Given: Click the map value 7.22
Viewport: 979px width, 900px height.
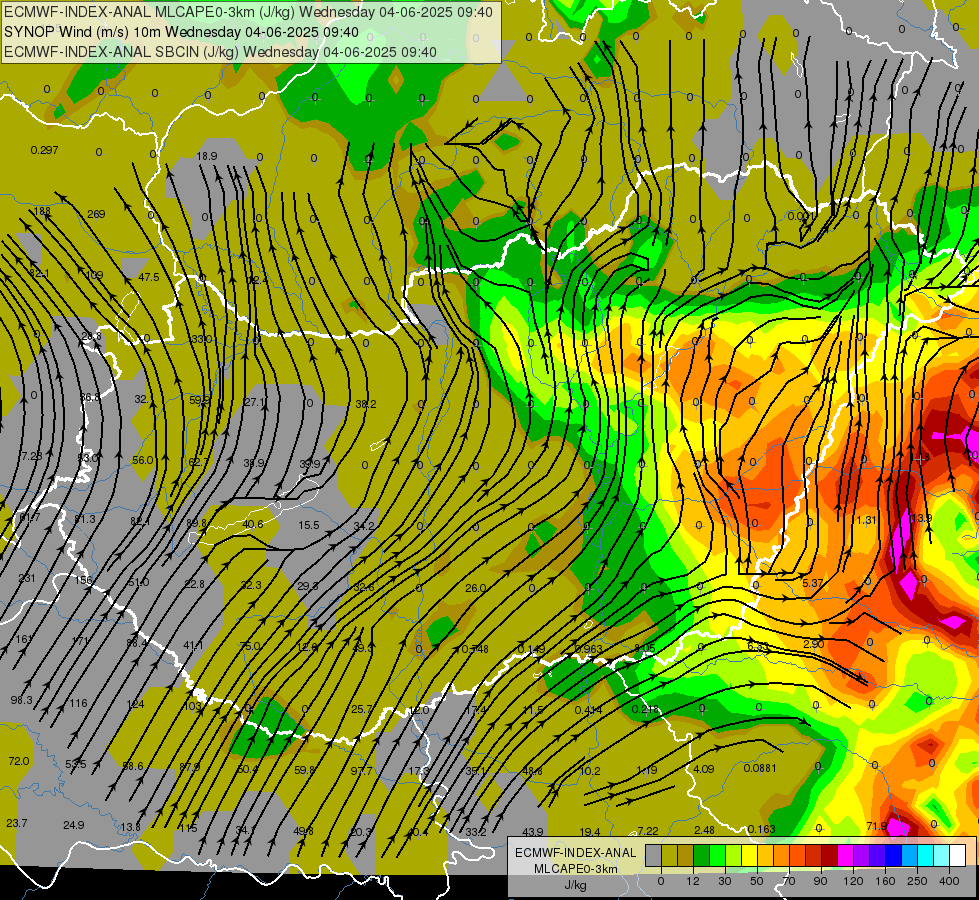Looking at the screenshot, I should [x=647, y=830].
